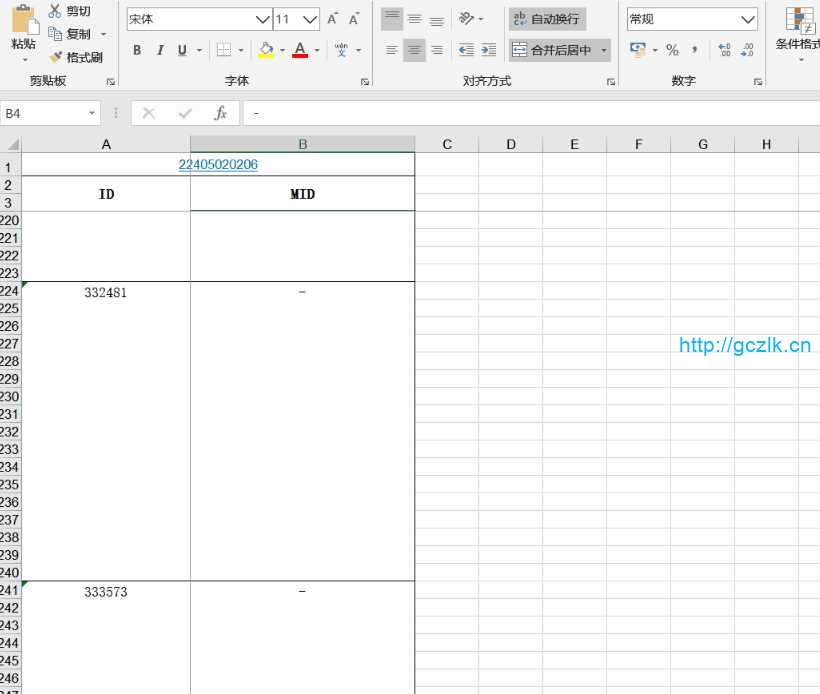Click the Increase Decimal icon
Image resolution: width=820 pixels, height=694 pixels.
coord(724,50)
